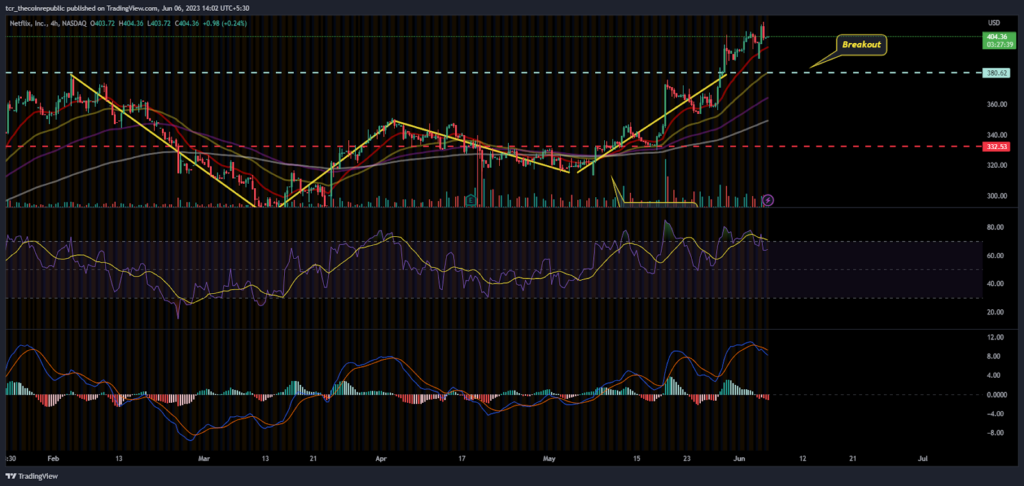Click the Jul date on time axis

[923, 459]
